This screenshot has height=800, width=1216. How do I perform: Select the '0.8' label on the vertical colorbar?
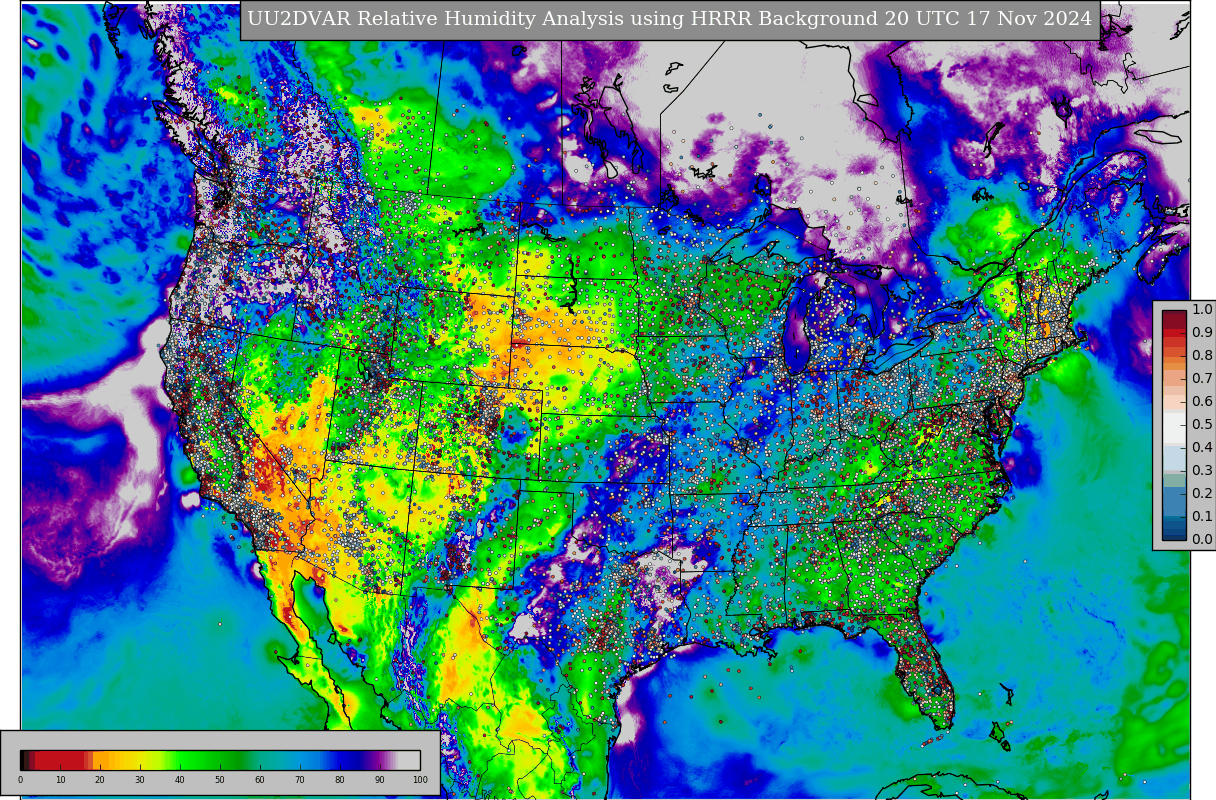[x=1202, y=356]
